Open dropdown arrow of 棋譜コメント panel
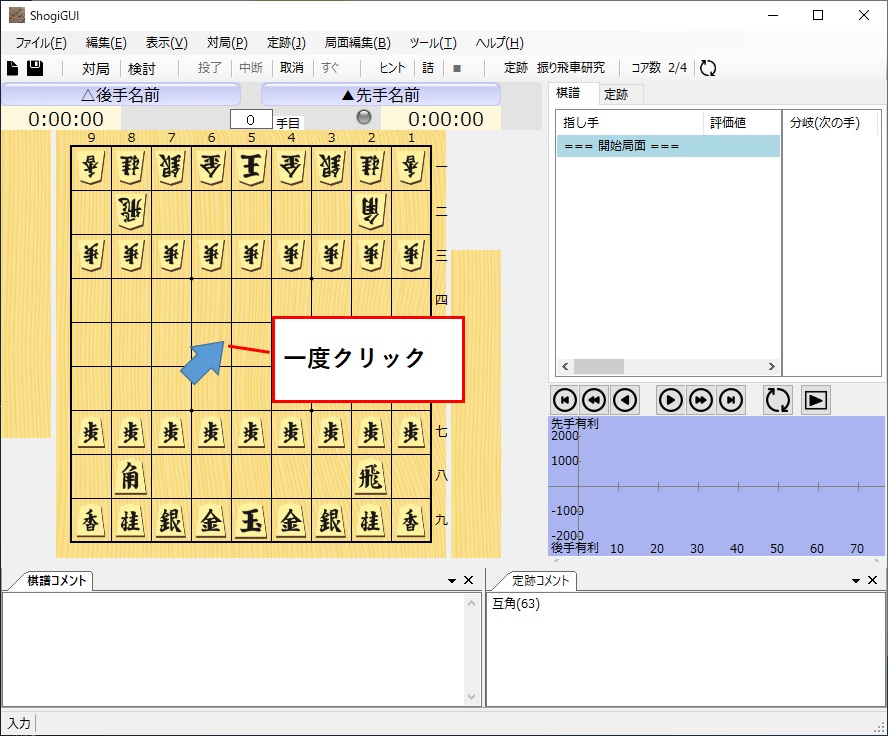The image size is (888, 736). pos(452,580)
